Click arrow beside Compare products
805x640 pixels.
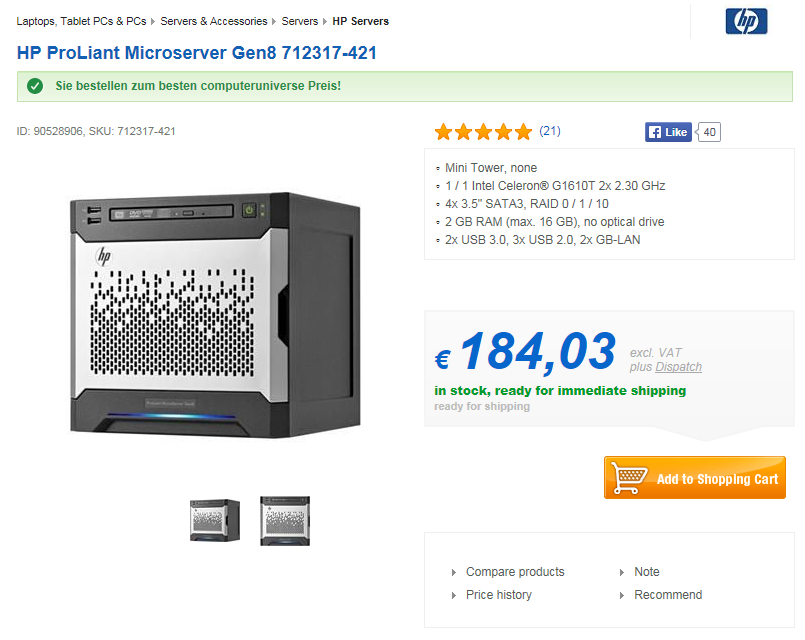[454, 572]
